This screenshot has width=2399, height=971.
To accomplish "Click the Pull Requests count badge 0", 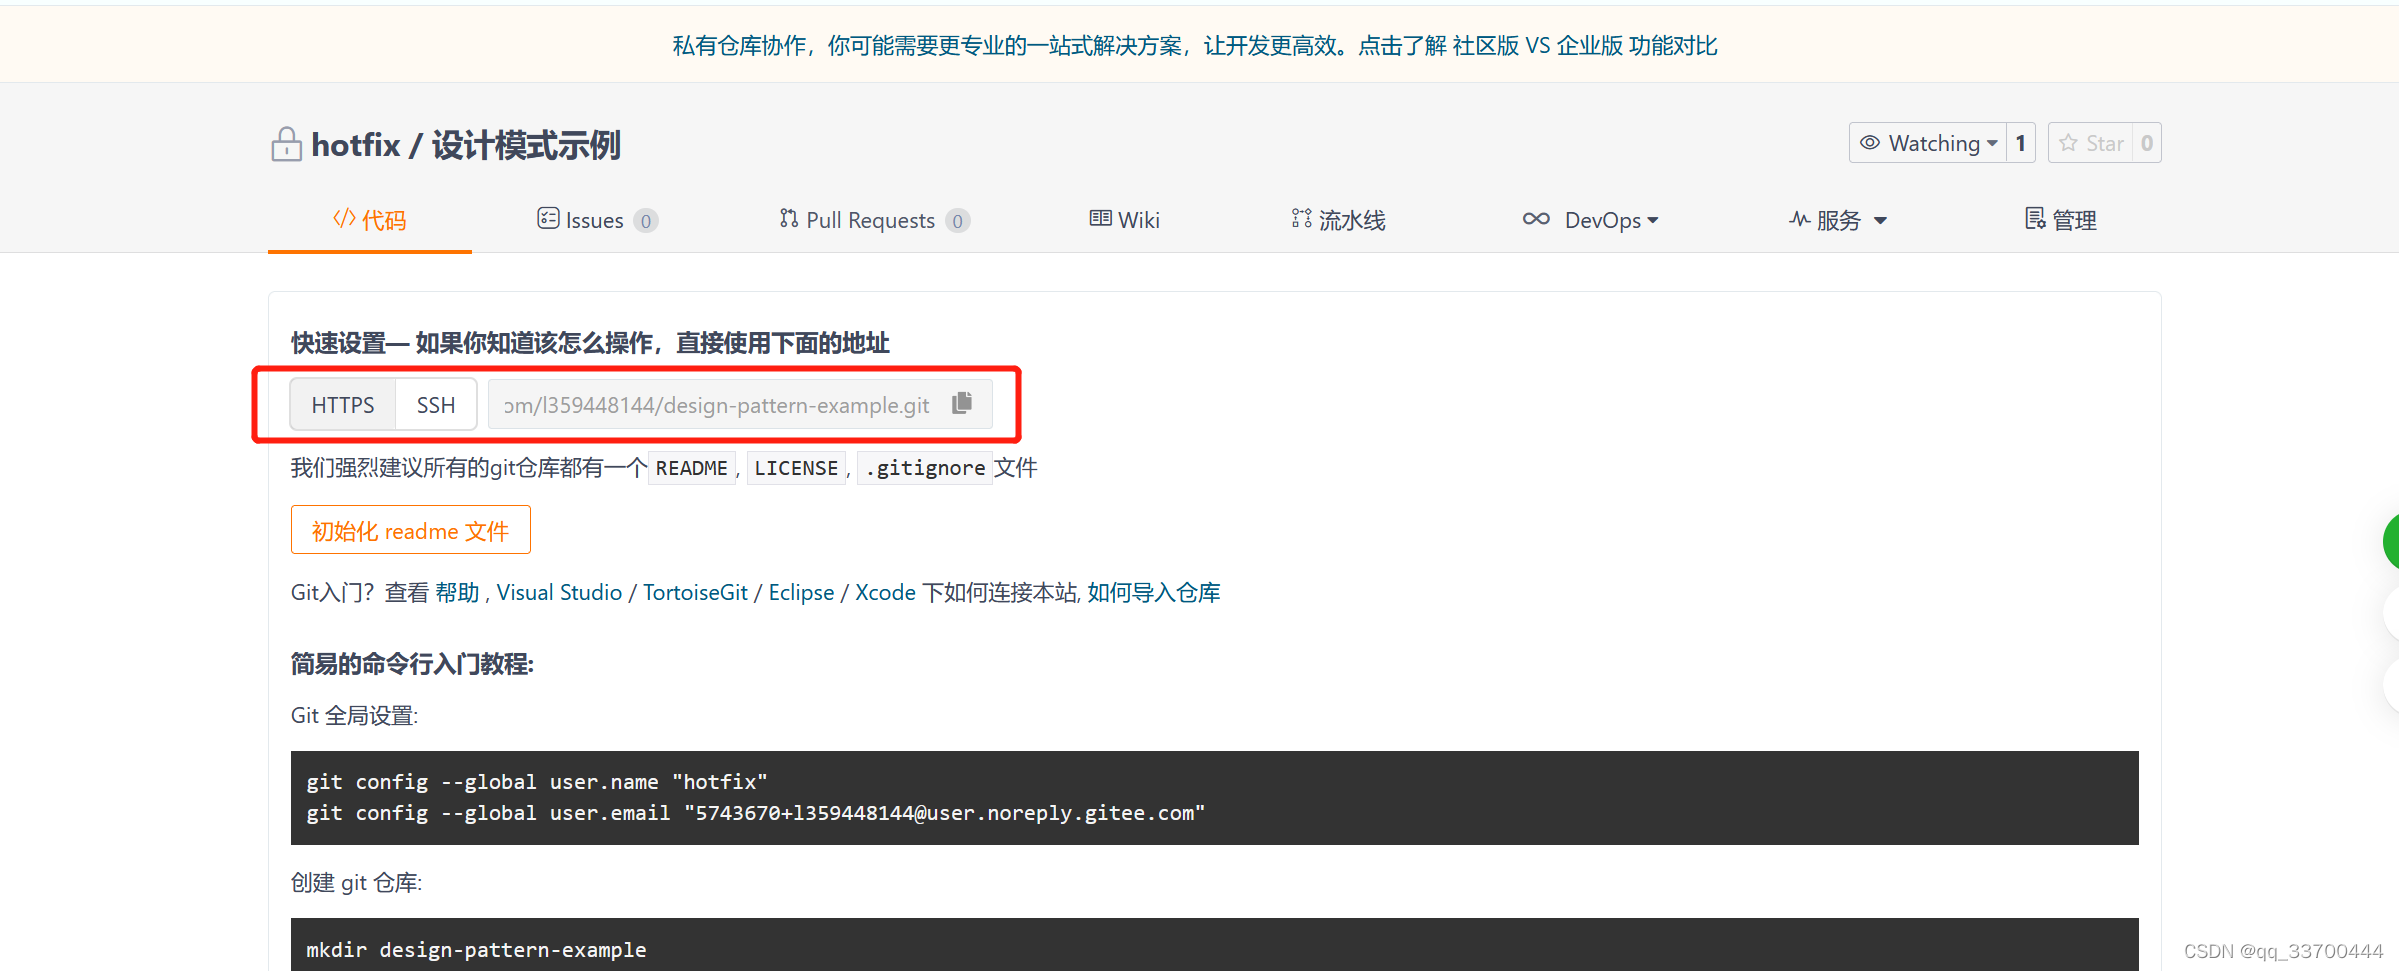I will [958, 221].
